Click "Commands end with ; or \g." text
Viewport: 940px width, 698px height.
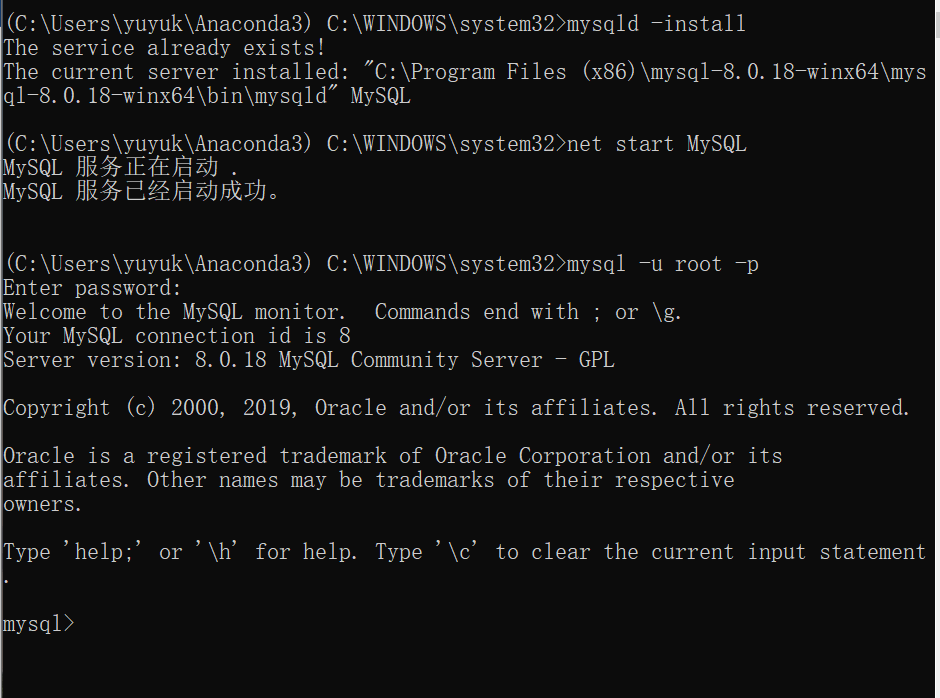pyautogui.click(x=528, y=312)
